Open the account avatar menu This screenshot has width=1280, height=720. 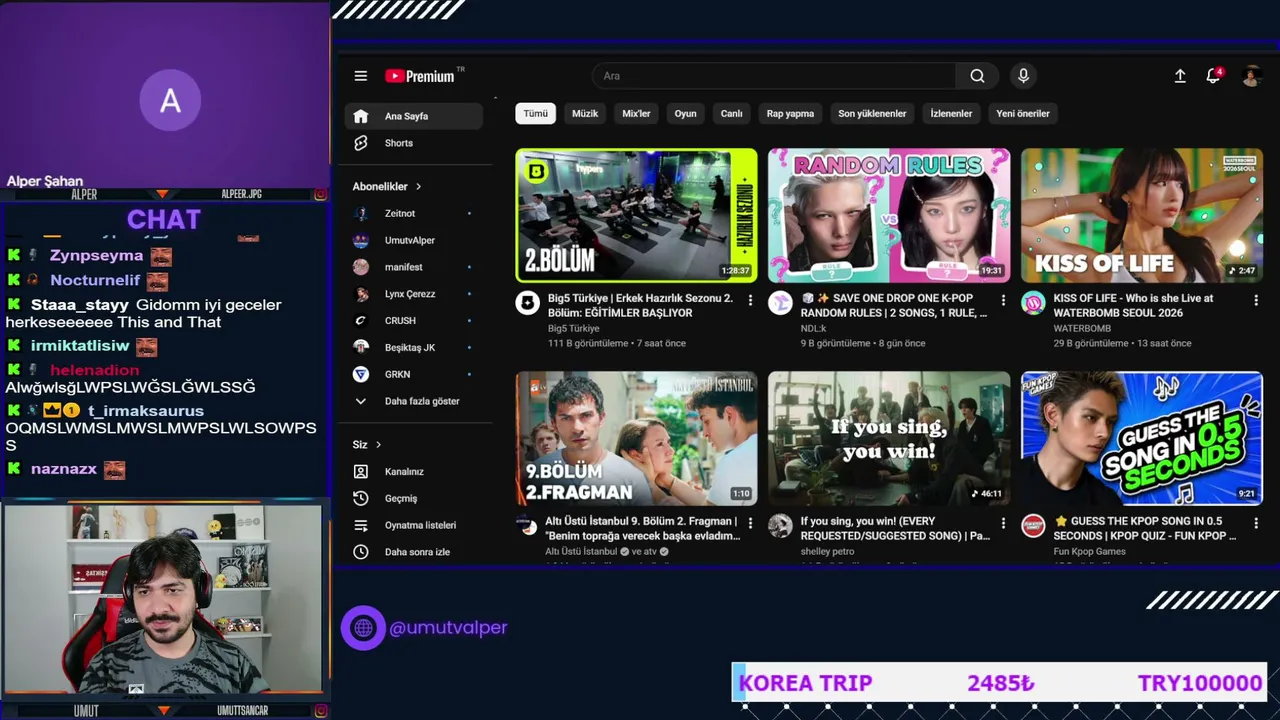click(1251, 76)
